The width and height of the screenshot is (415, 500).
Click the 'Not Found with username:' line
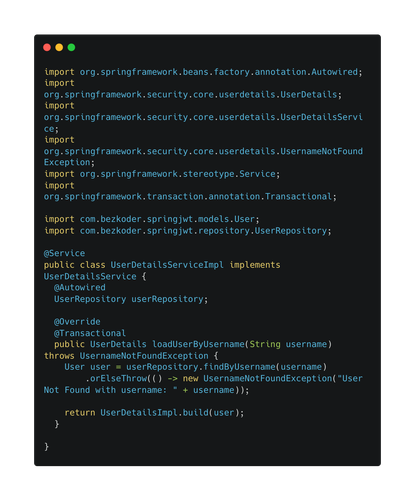pos(146,390)
